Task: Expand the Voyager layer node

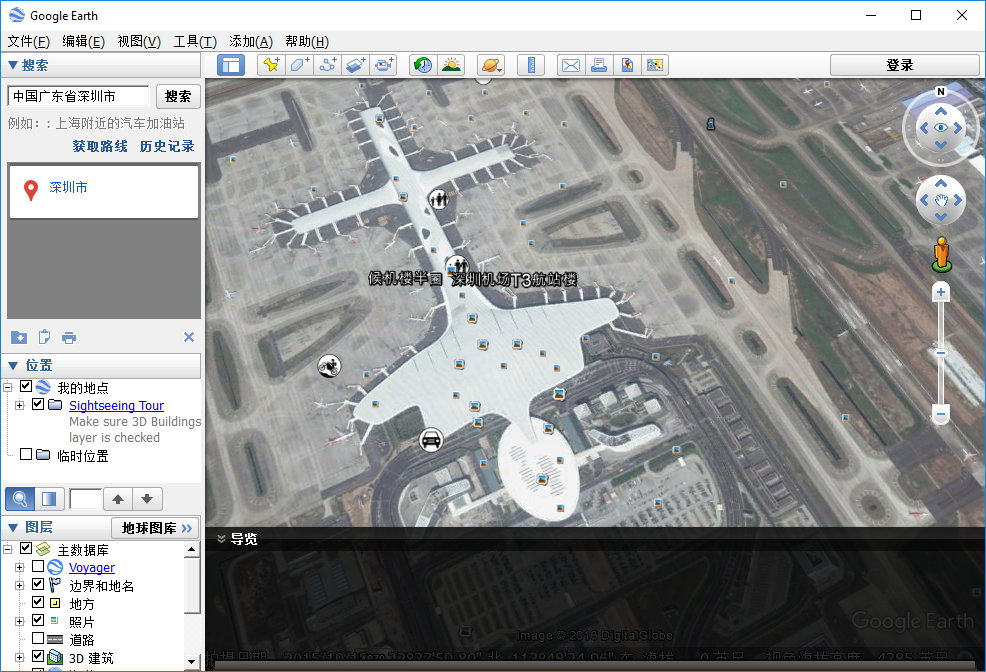Action: click(19, 568)
